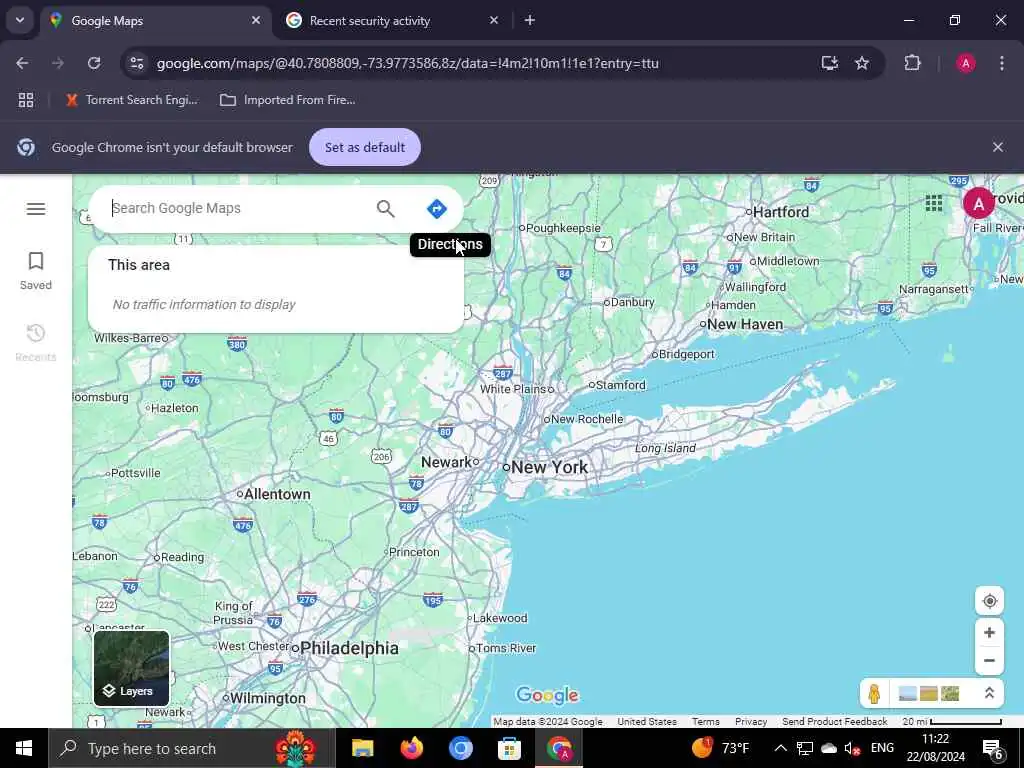The height and width of the screenshot is (768, 1024).
Task: Open the Recents history panel
Action: (x=35, y=343)
